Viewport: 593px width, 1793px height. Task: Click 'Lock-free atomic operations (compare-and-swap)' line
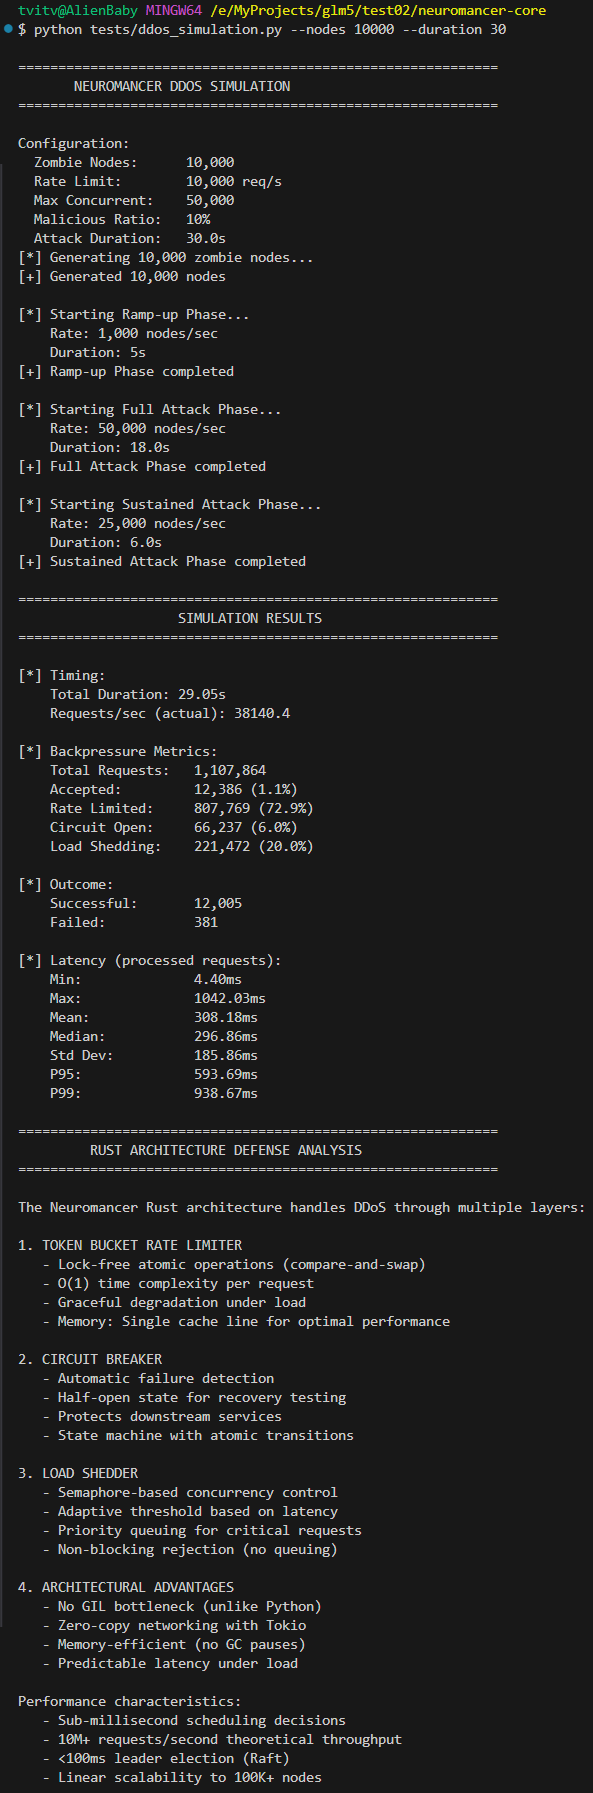click(234, 1265)
